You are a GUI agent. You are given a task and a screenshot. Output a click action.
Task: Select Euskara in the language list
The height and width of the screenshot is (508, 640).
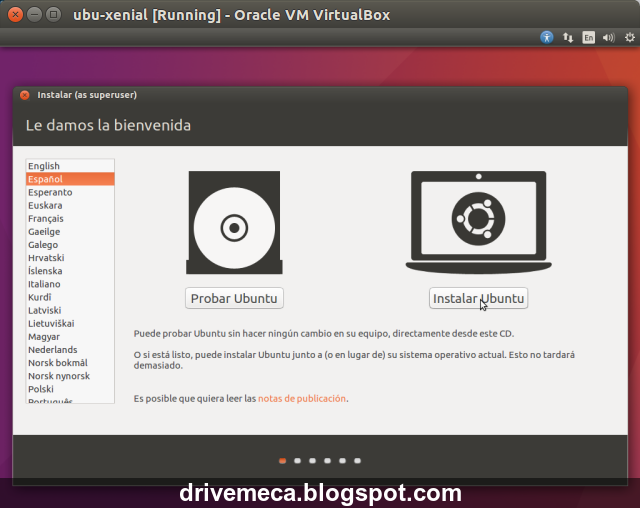tap(70, 205)
